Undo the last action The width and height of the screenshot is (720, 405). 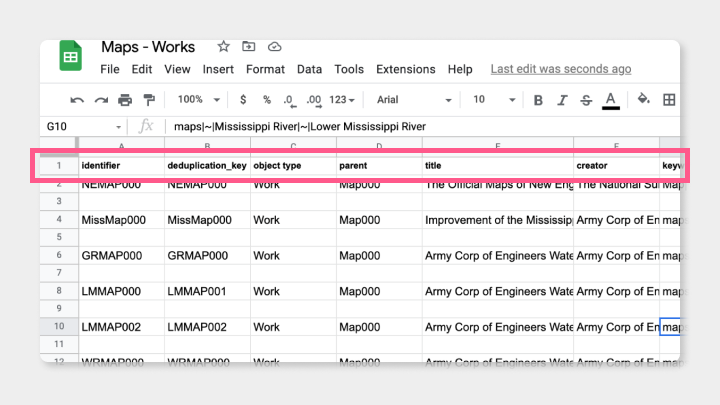[77, 100]
